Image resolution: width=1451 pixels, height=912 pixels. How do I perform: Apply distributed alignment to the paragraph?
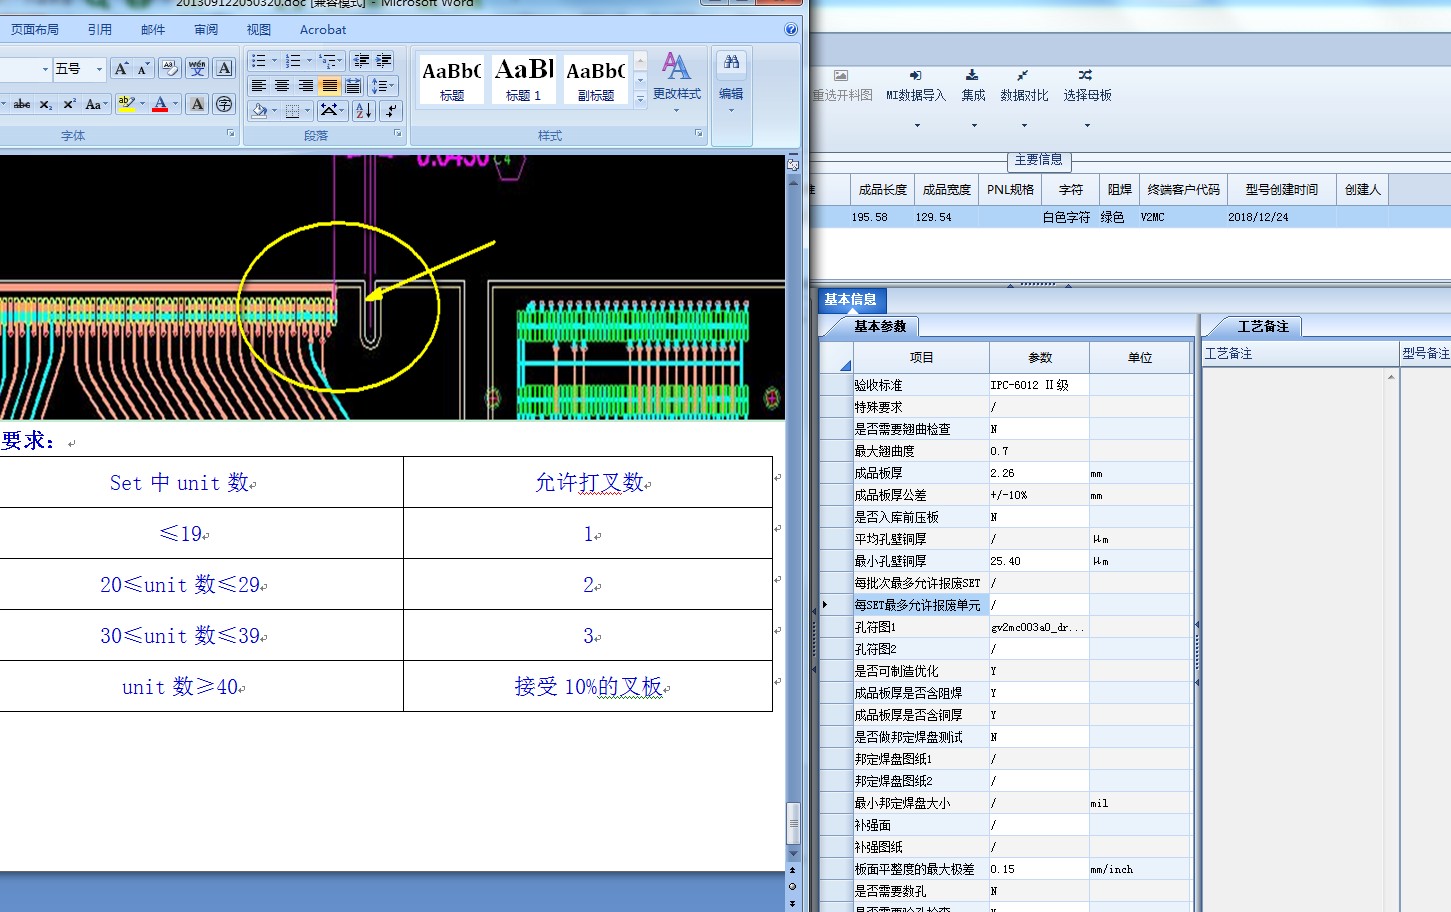[x=352, y=86]
